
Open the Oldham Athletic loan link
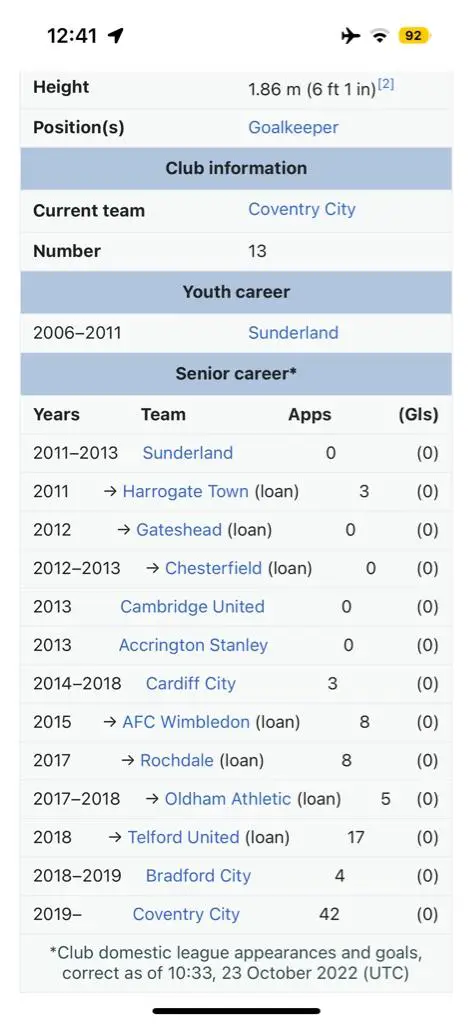pyautogui.click(x=228, y=799)
